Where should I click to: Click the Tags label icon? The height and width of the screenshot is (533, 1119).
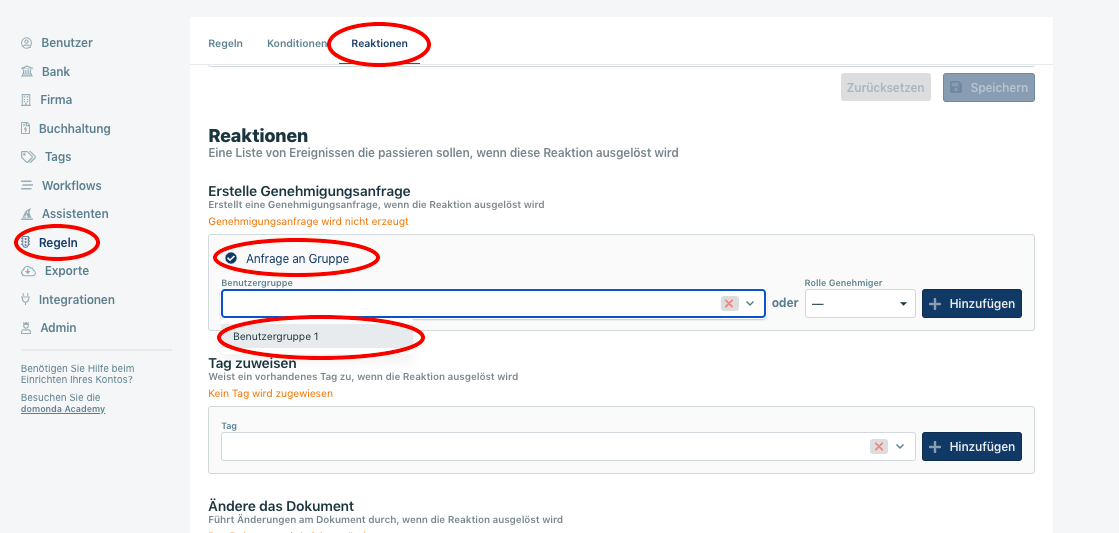tap(28, 157)
